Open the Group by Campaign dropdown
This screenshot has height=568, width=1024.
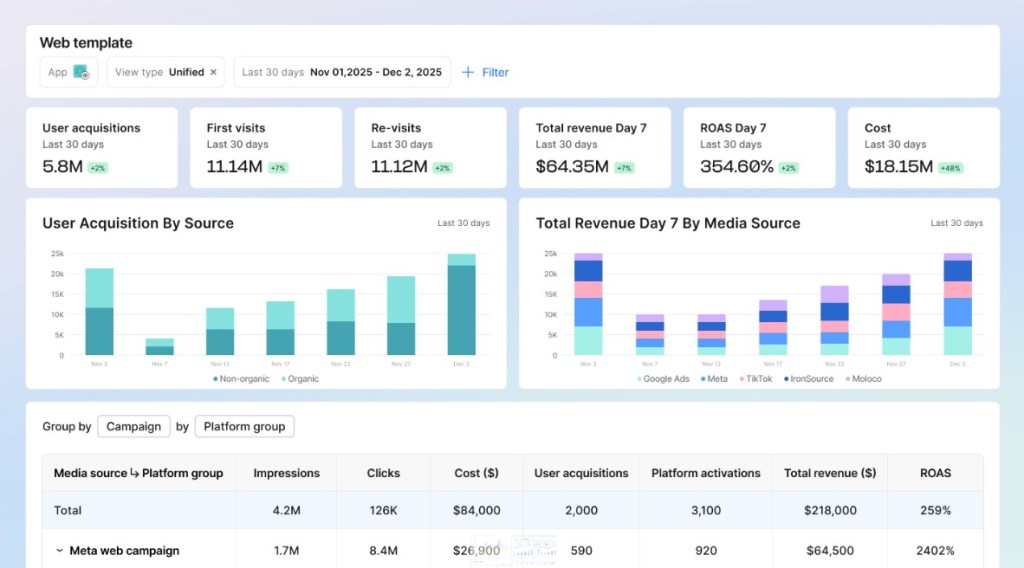pyautogui.click(x=134, y=426)
